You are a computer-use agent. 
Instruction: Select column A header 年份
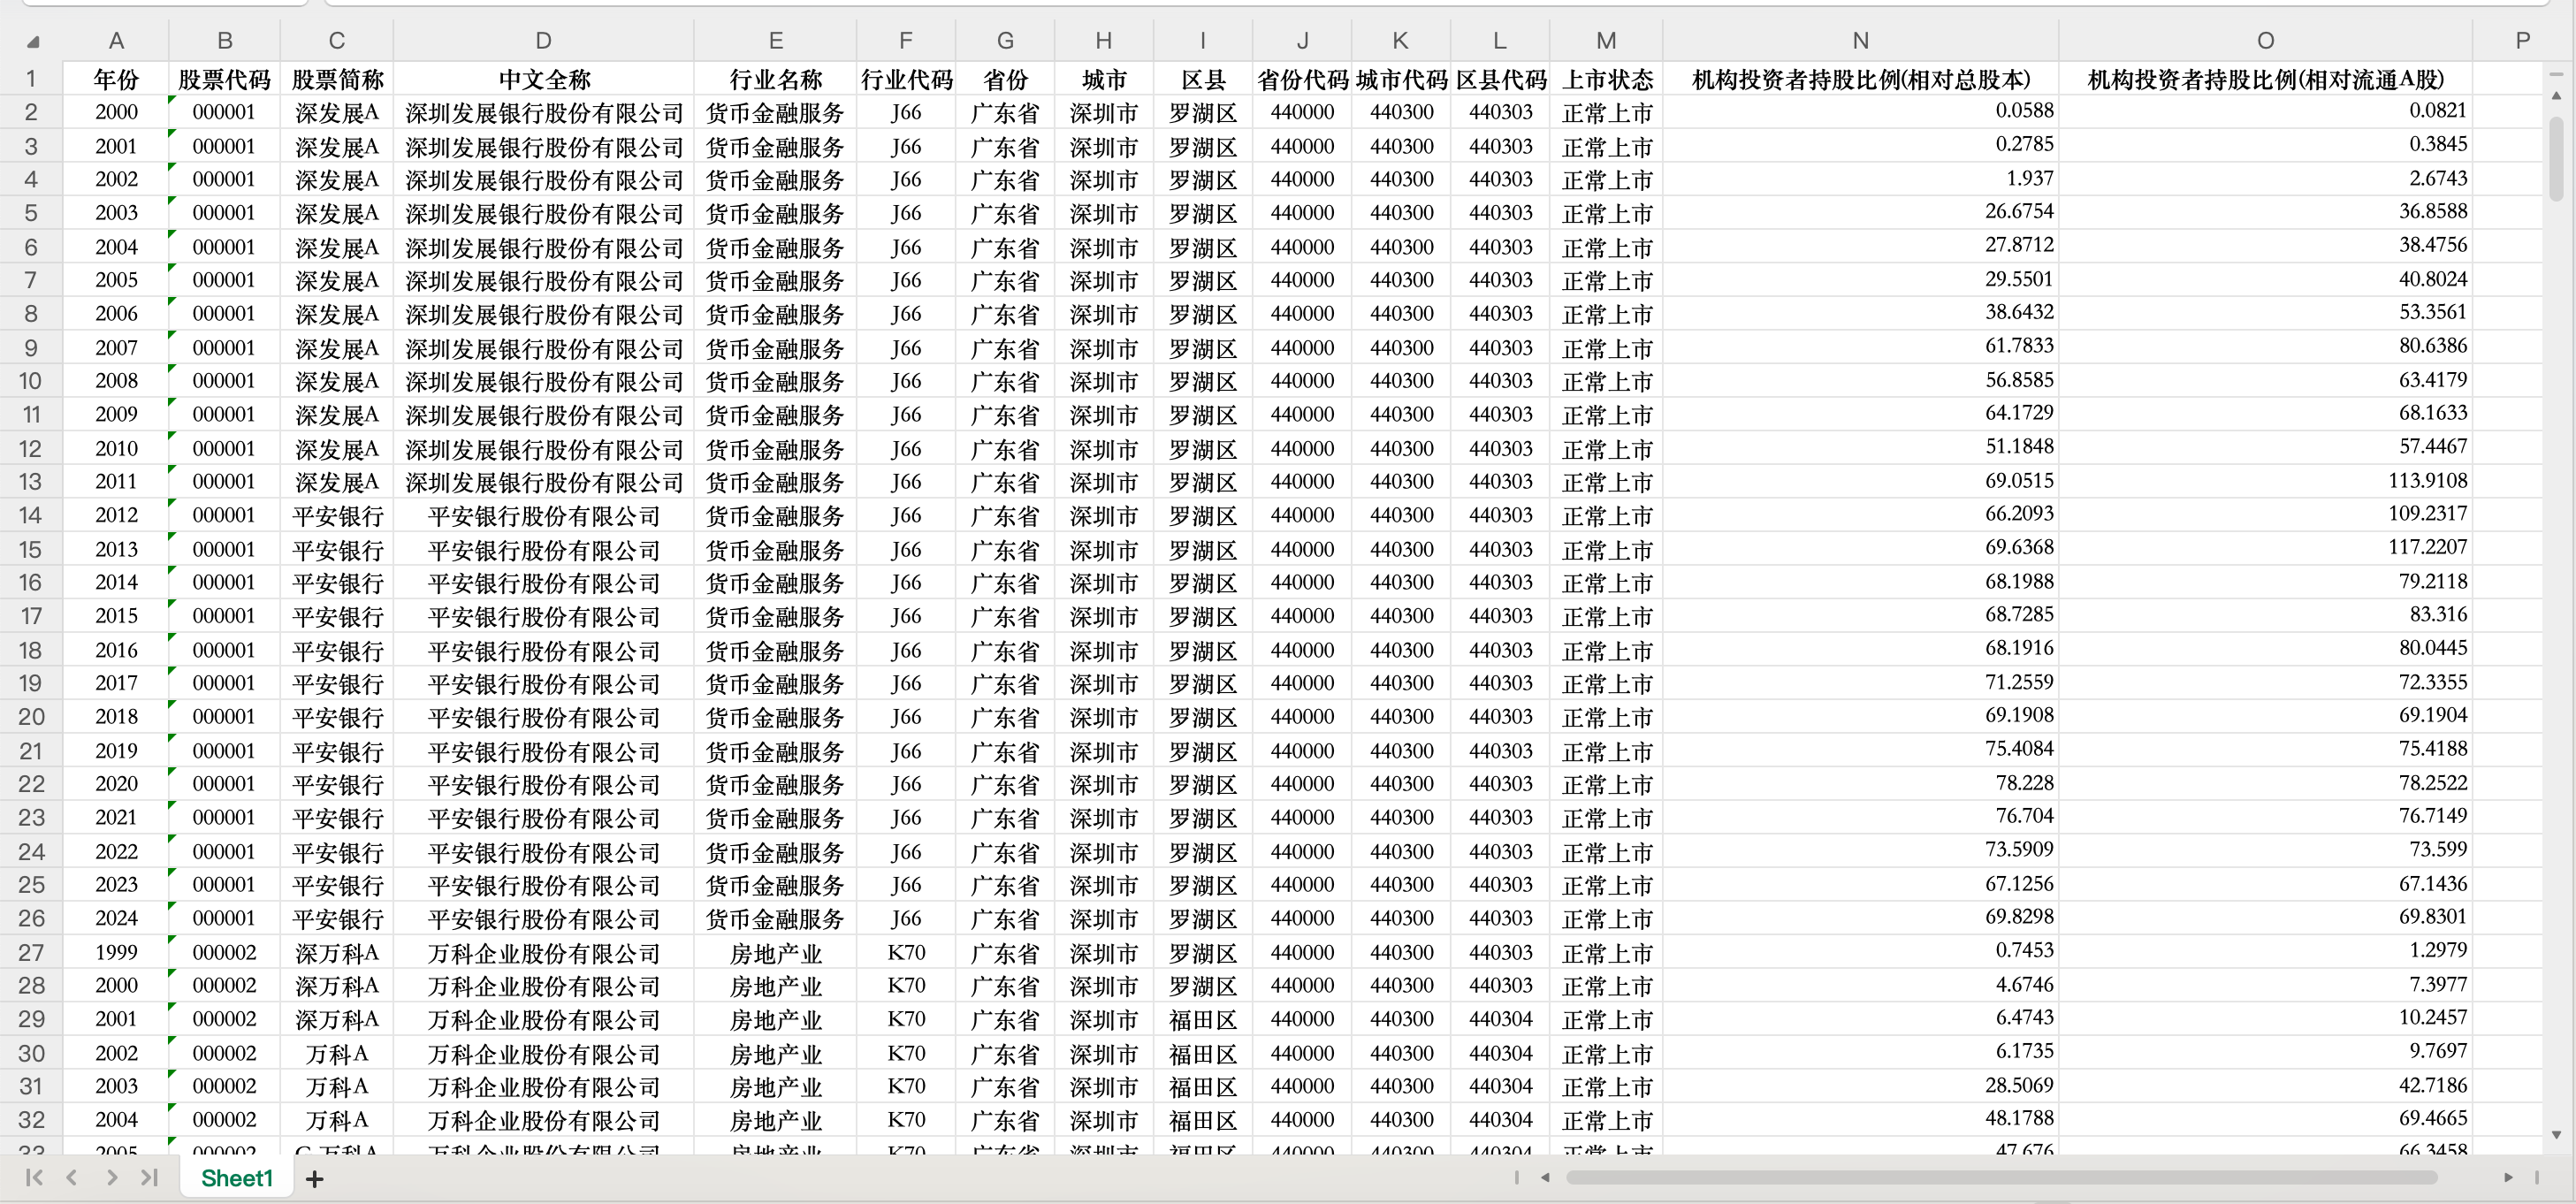(115, 40)
